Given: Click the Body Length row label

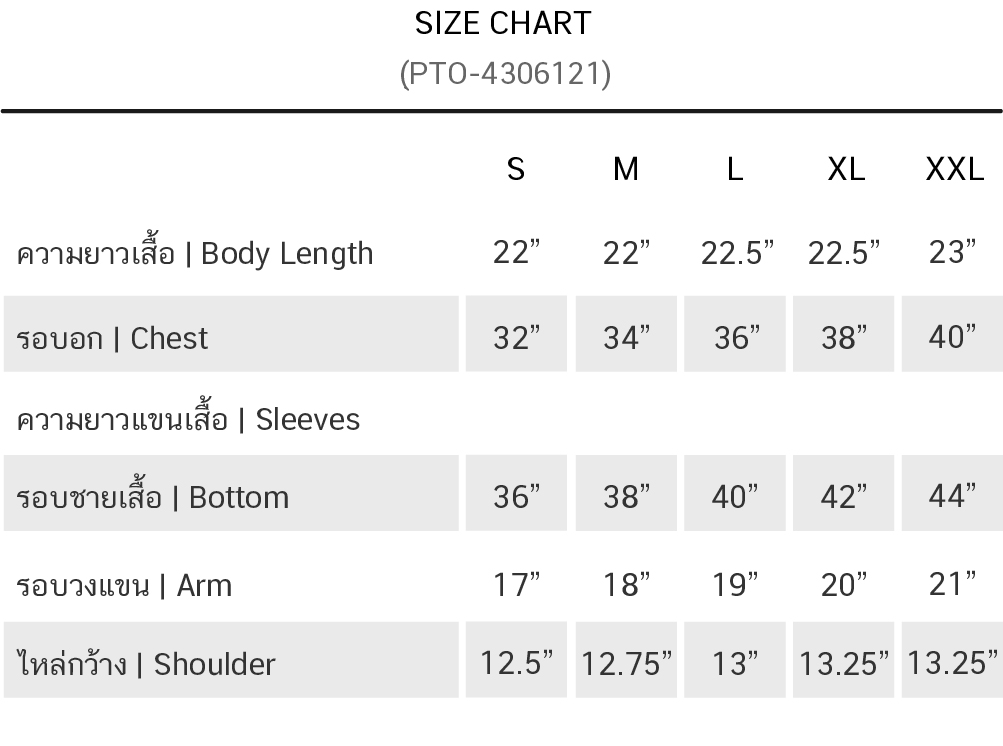Looking at the screenshot, I should 195,253.
